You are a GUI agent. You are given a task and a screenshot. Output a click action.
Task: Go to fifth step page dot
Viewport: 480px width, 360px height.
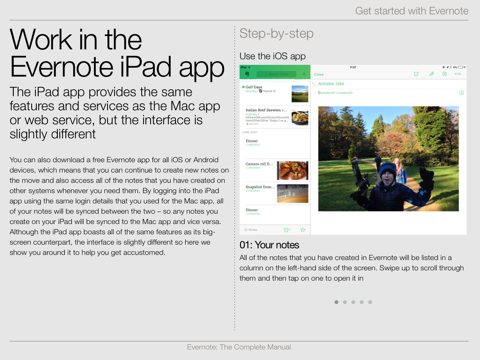click(370, 302)
